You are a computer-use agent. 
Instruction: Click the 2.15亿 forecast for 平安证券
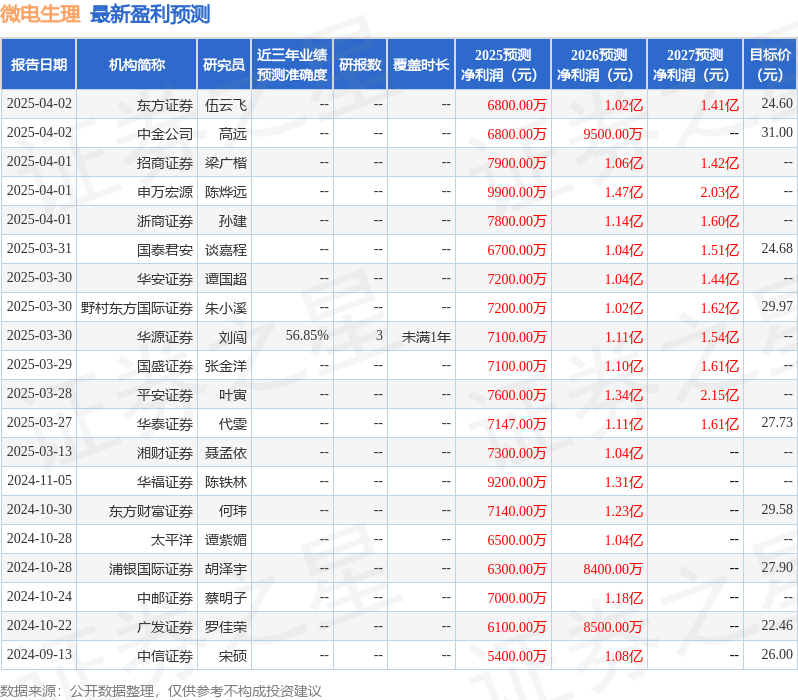(x=719, y=395)
